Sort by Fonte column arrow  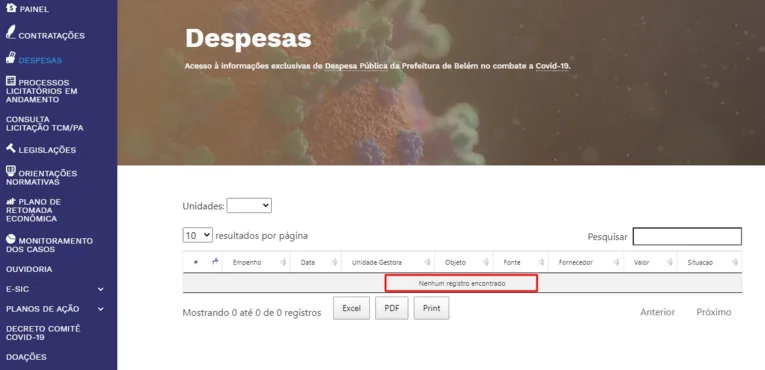click(x=542, y=262)
